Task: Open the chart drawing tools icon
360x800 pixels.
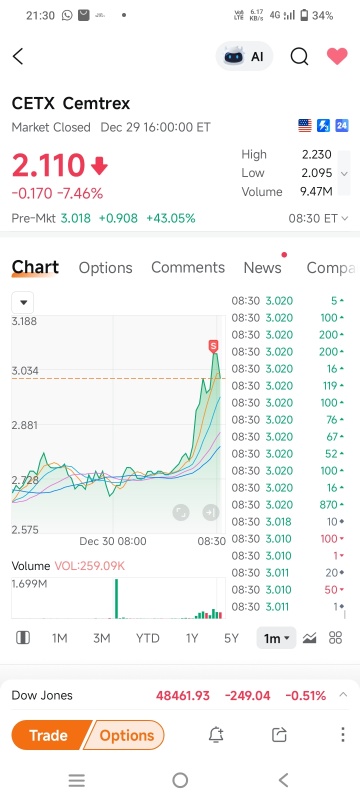Action: tap(309, 638)
